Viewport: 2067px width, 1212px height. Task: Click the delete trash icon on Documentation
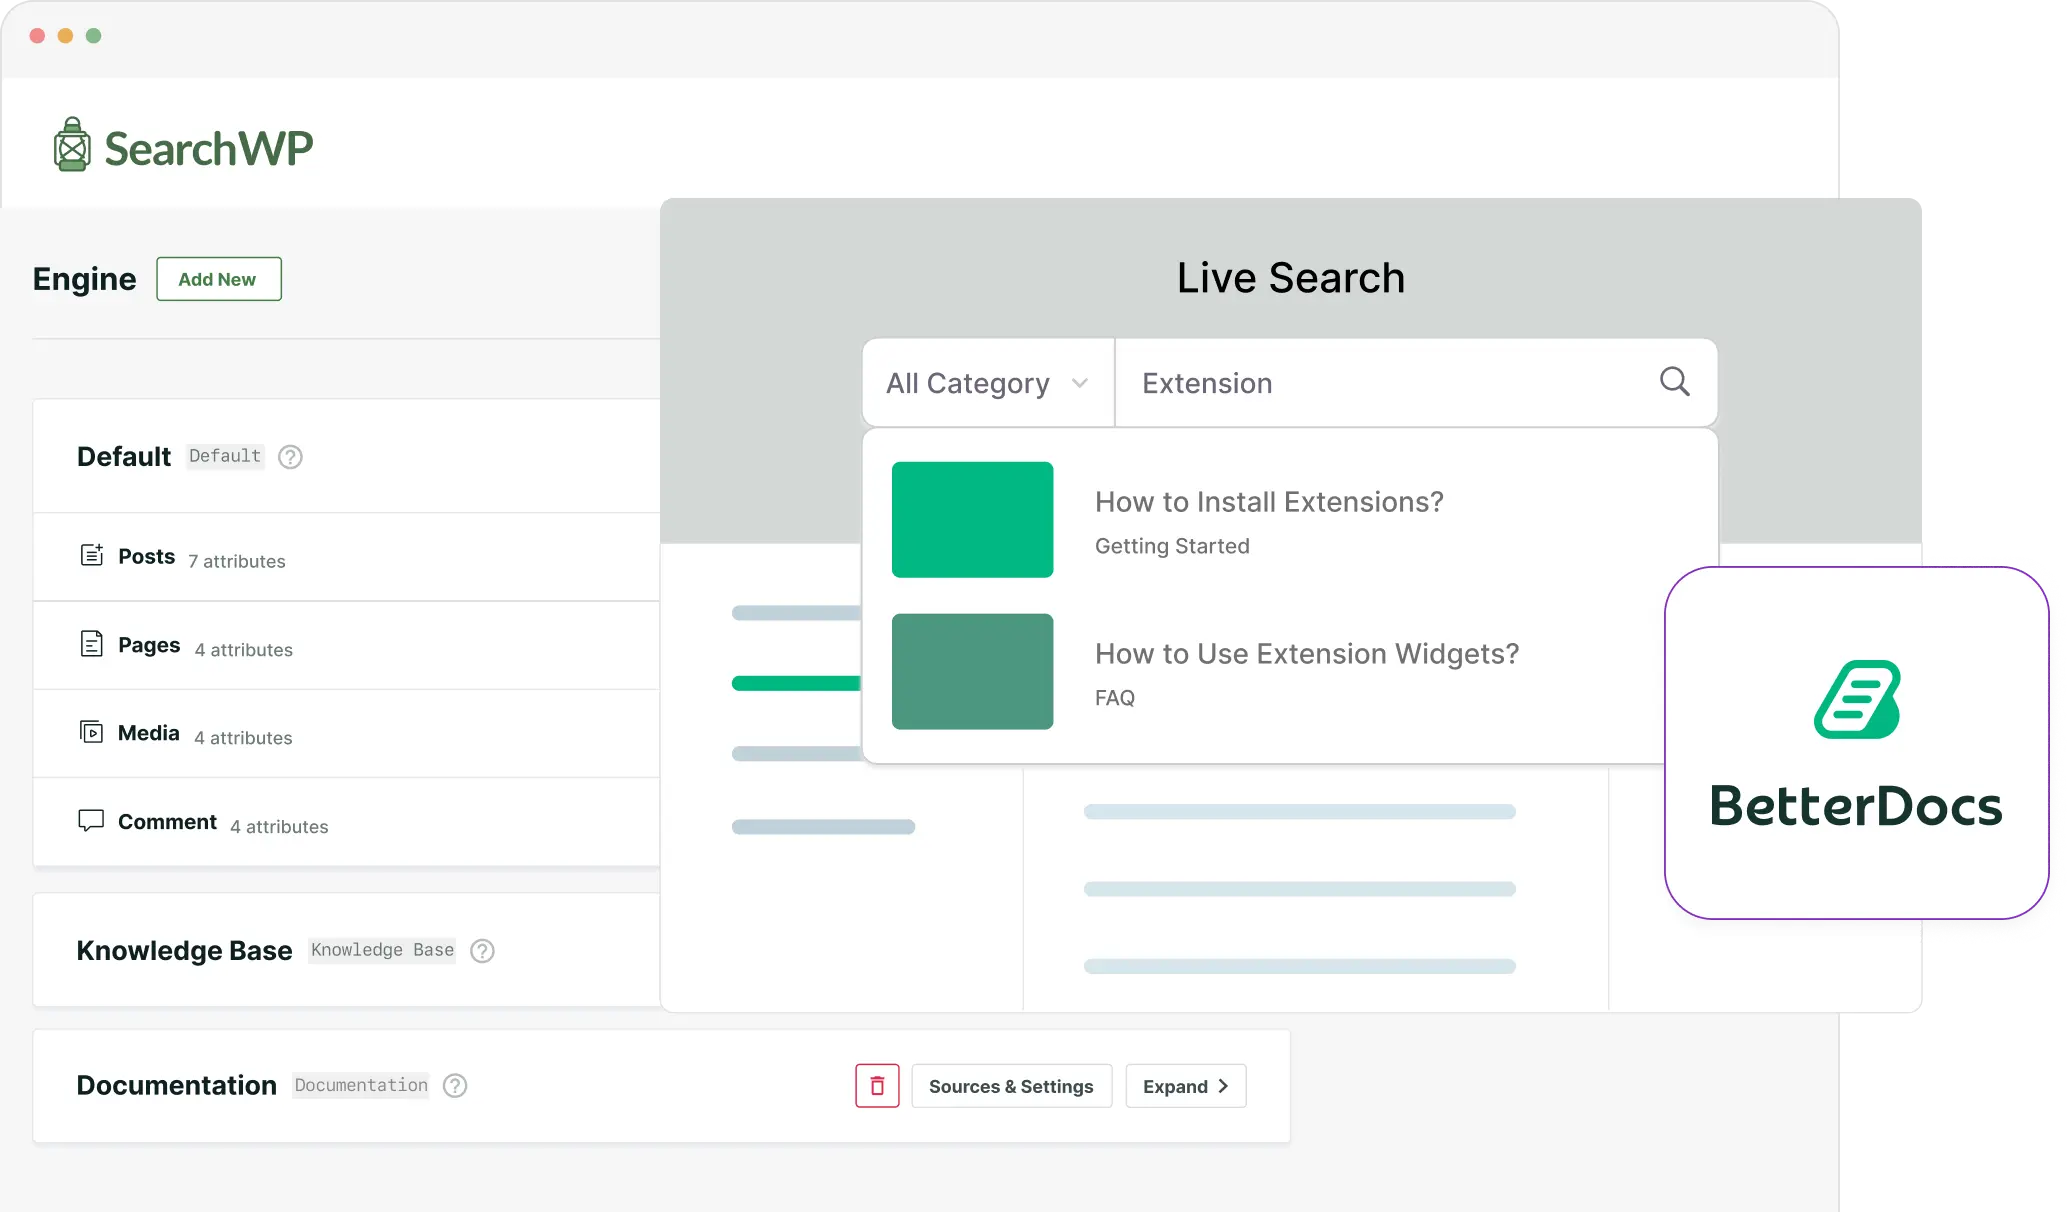click(x=877, y=1085)
